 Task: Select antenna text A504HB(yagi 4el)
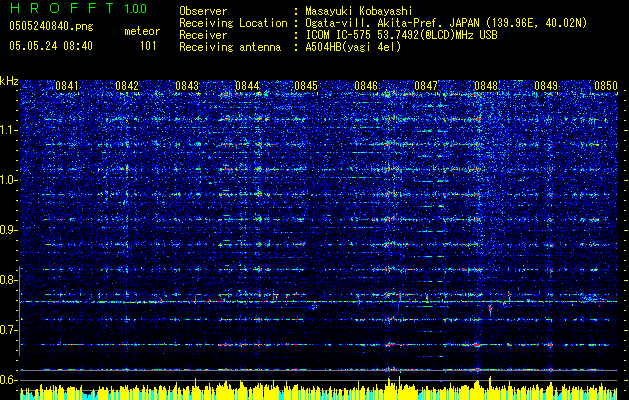tap(353, 47)
